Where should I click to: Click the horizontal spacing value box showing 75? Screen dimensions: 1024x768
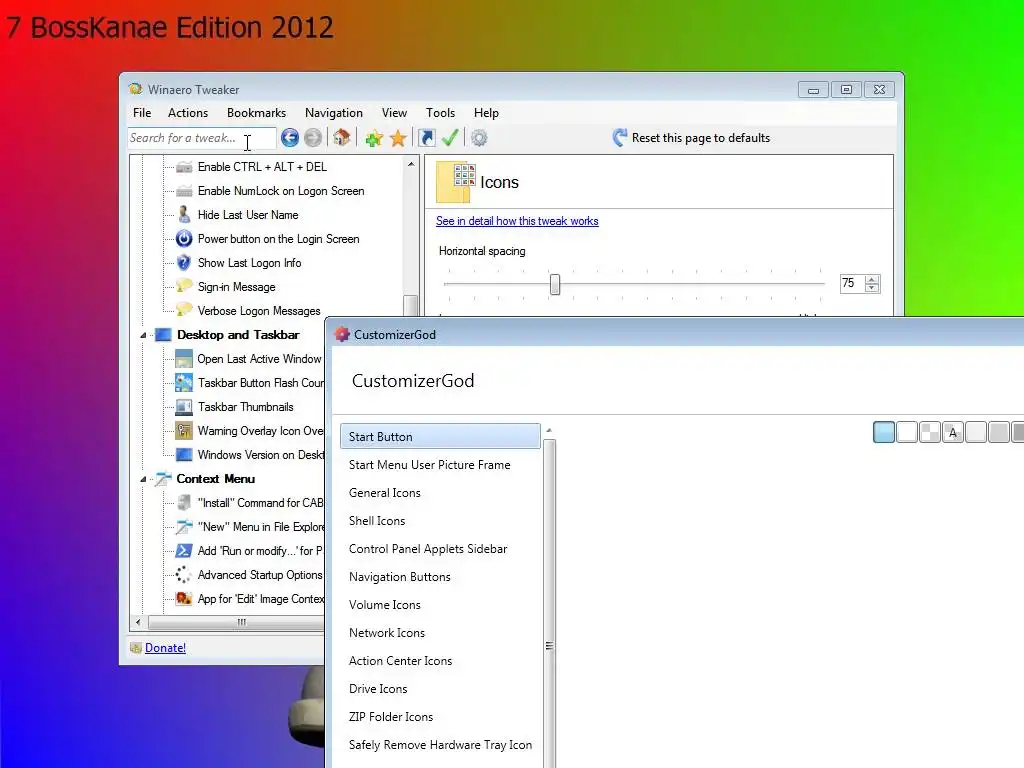(x=852, y=283)
